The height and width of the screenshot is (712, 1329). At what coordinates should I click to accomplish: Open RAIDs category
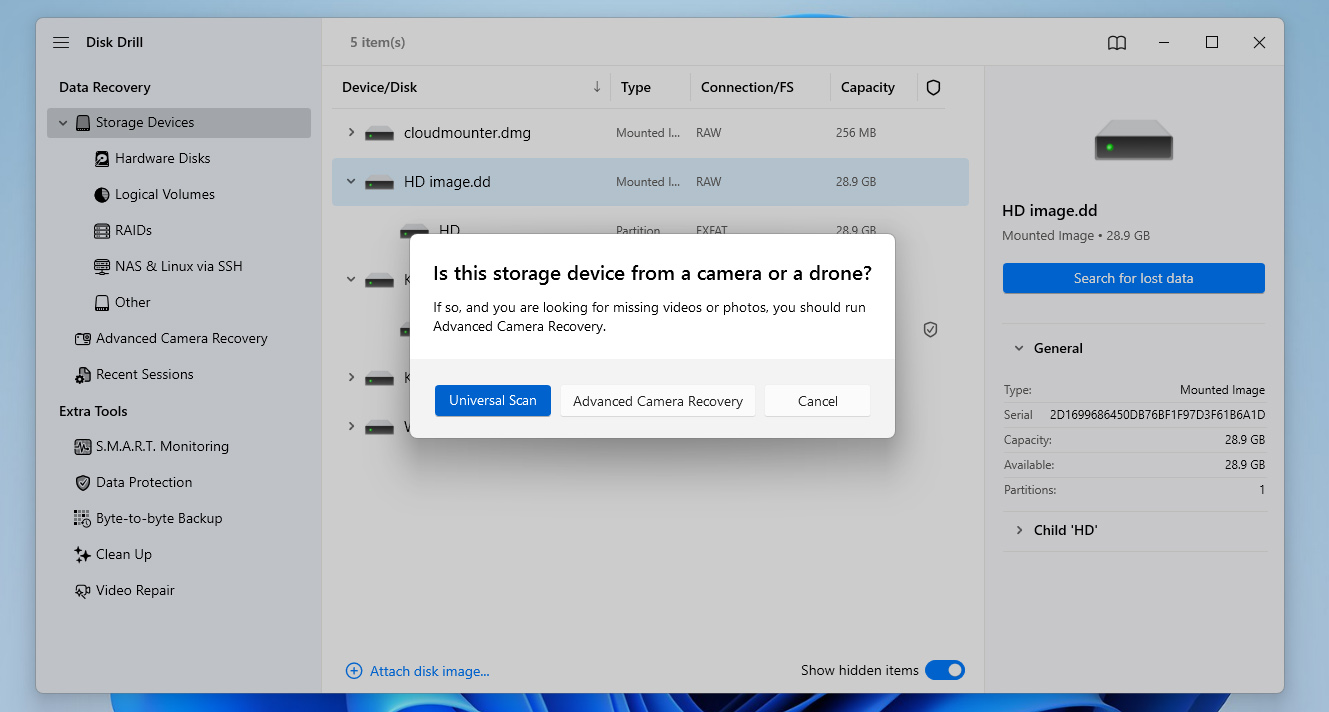133,231
